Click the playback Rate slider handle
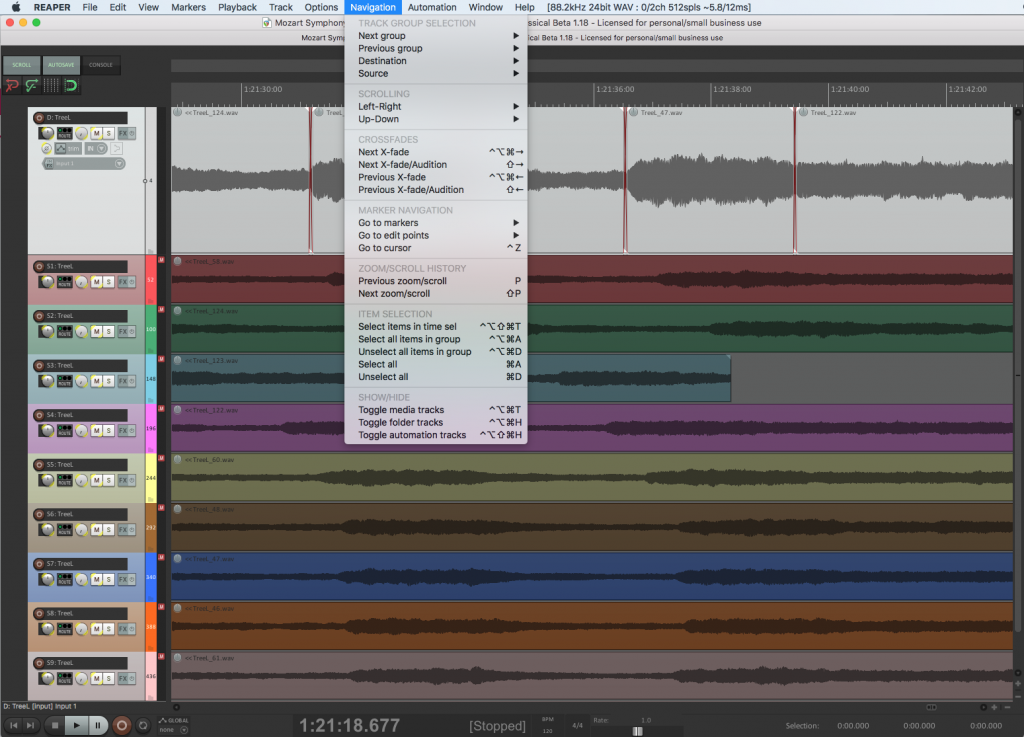The width and height of the screenshot is (1024, 737). tap(637, 731)
